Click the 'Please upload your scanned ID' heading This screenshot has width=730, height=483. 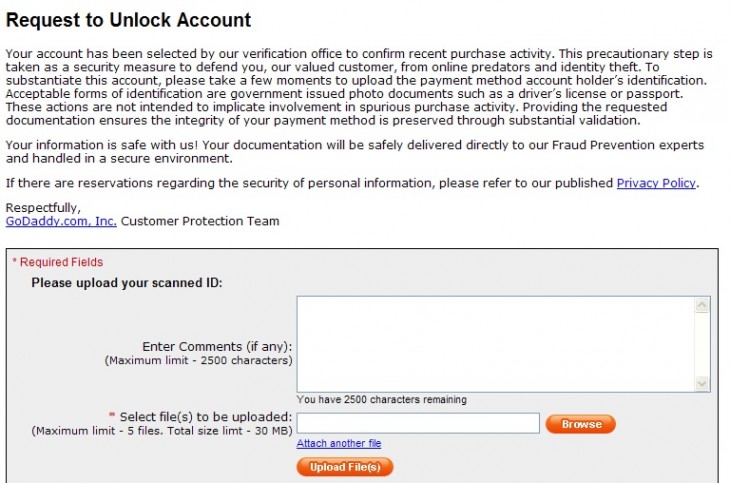pyautogui.click(x=127, y=282)
